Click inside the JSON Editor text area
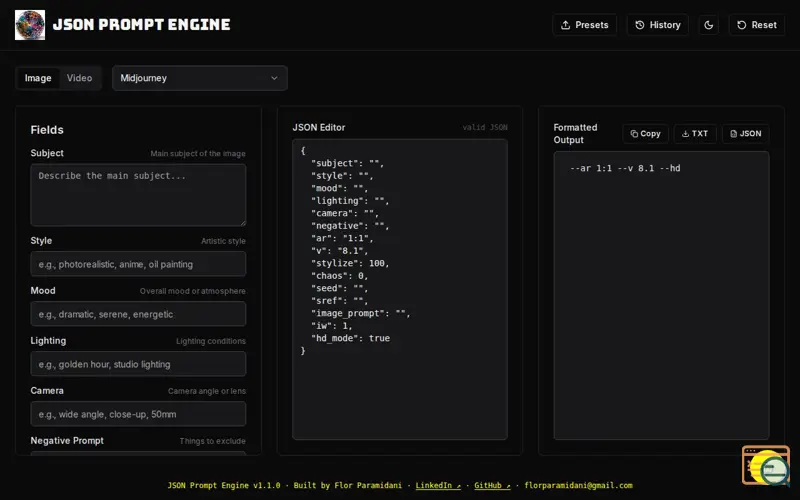The height and width of the screenshot is (500, 800). (399, 289)
